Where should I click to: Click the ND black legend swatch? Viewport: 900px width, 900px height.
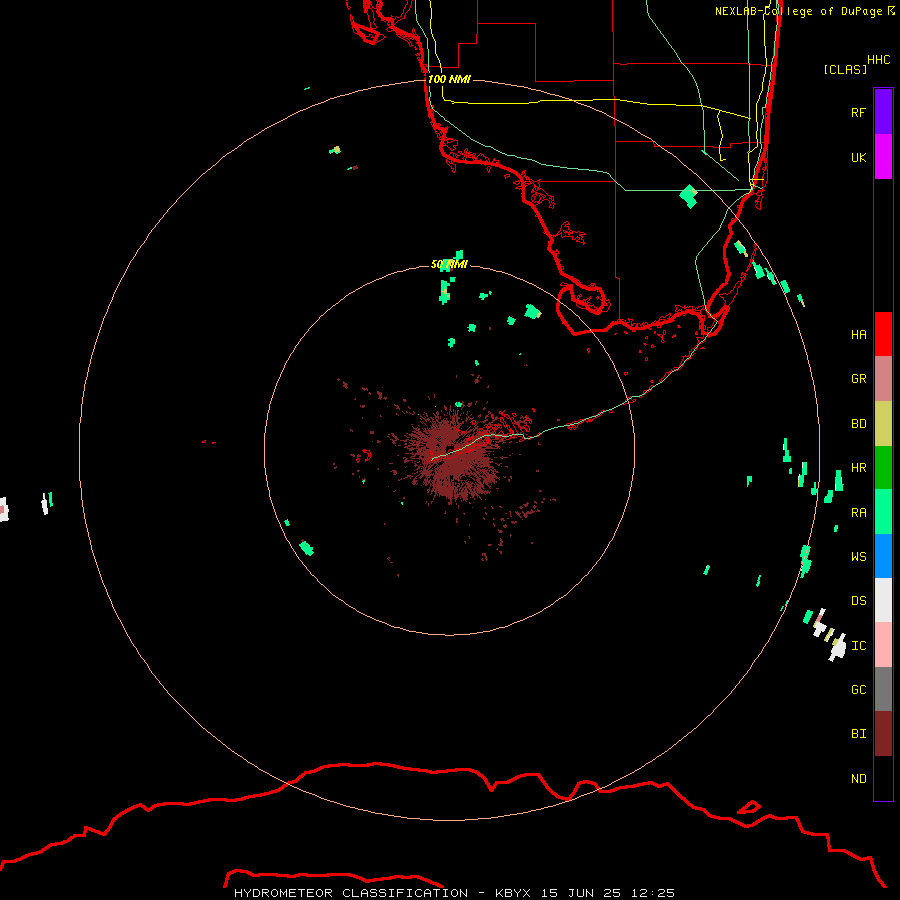point(883,778)
